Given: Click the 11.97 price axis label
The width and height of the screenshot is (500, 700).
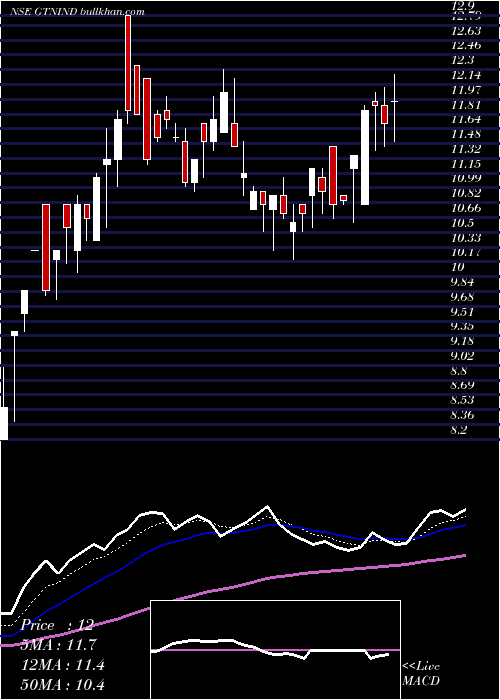Looking at the screenshot, I should (466, 90).
